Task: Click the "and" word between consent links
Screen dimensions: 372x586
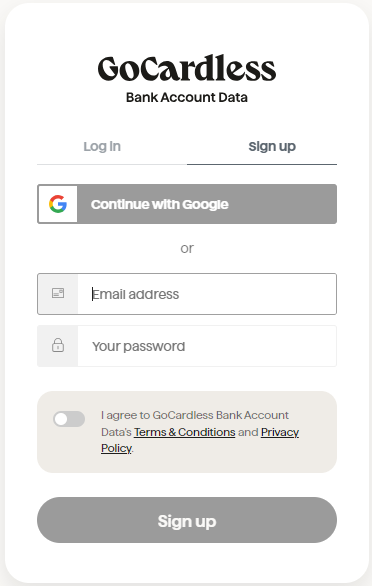Action: coord(248,432)
